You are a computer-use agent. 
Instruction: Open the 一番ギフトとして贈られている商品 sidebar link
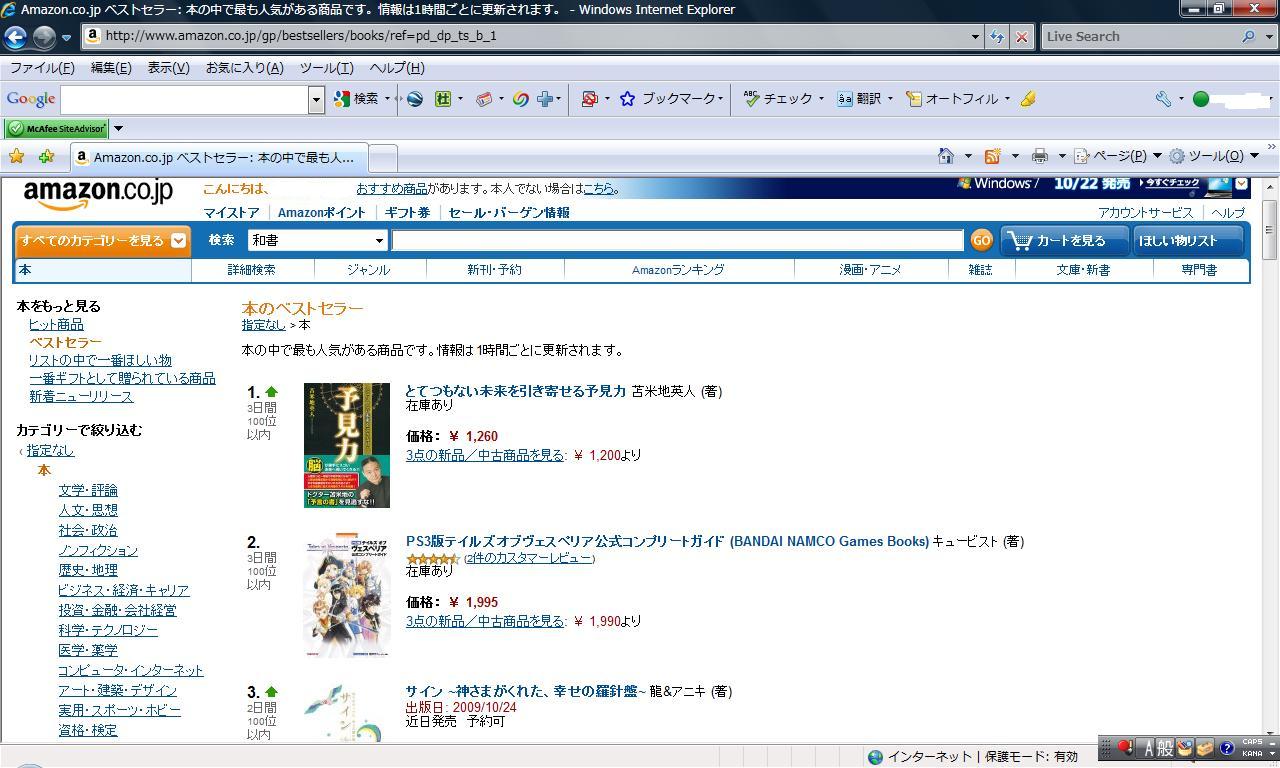(x=122, y=378)
